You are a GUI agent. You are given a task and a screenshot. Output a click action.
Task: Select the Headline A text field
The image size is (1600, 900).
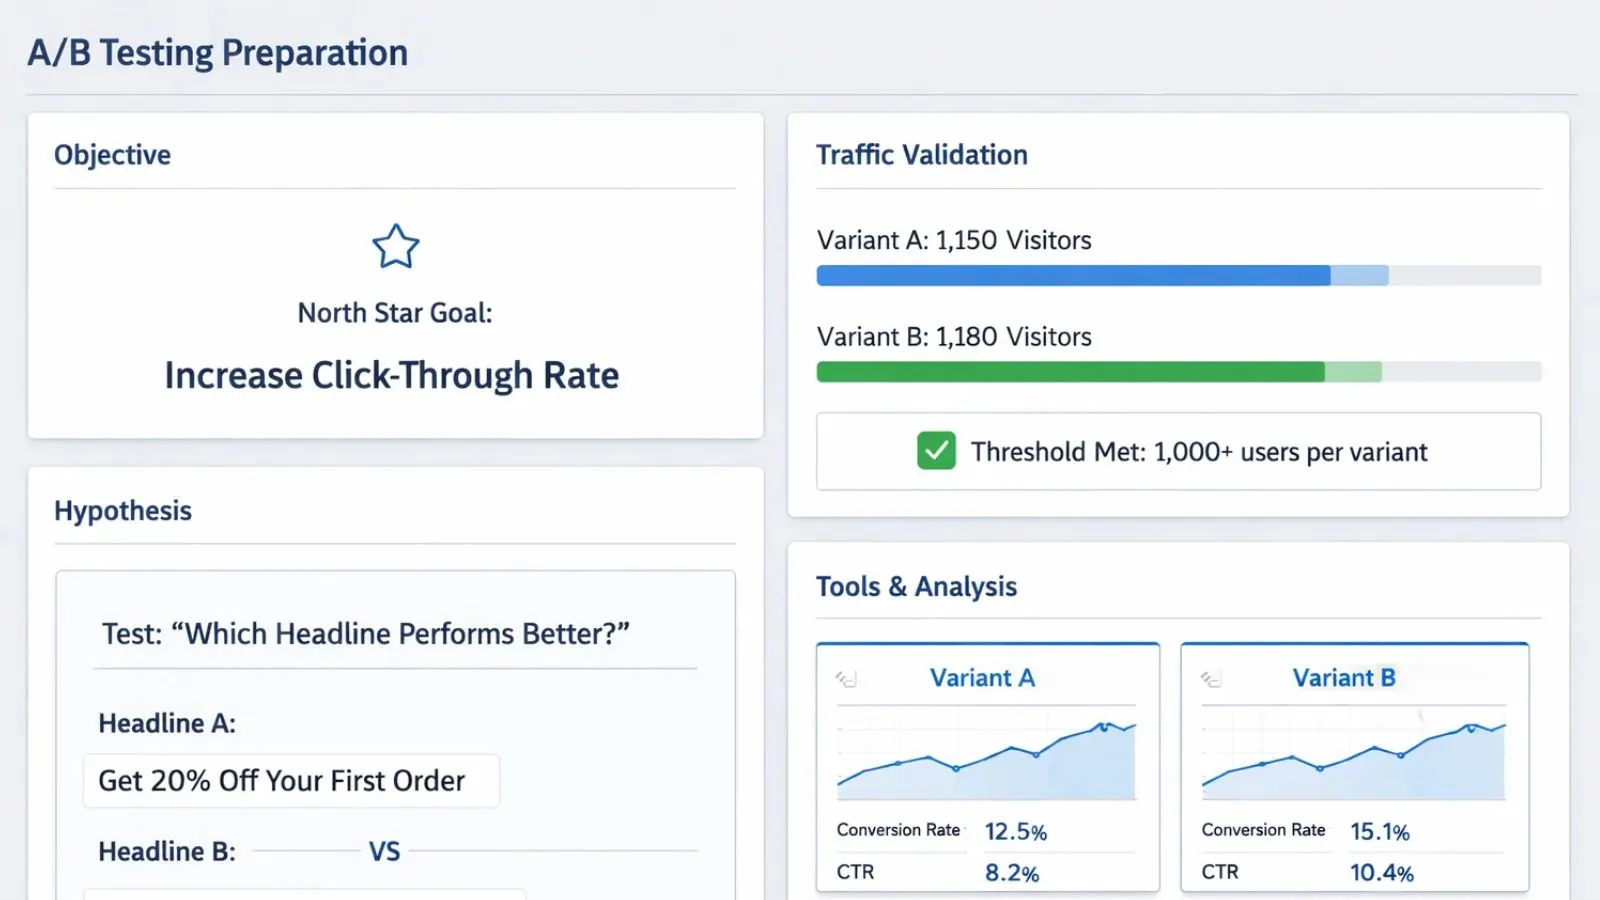[291, 781]
